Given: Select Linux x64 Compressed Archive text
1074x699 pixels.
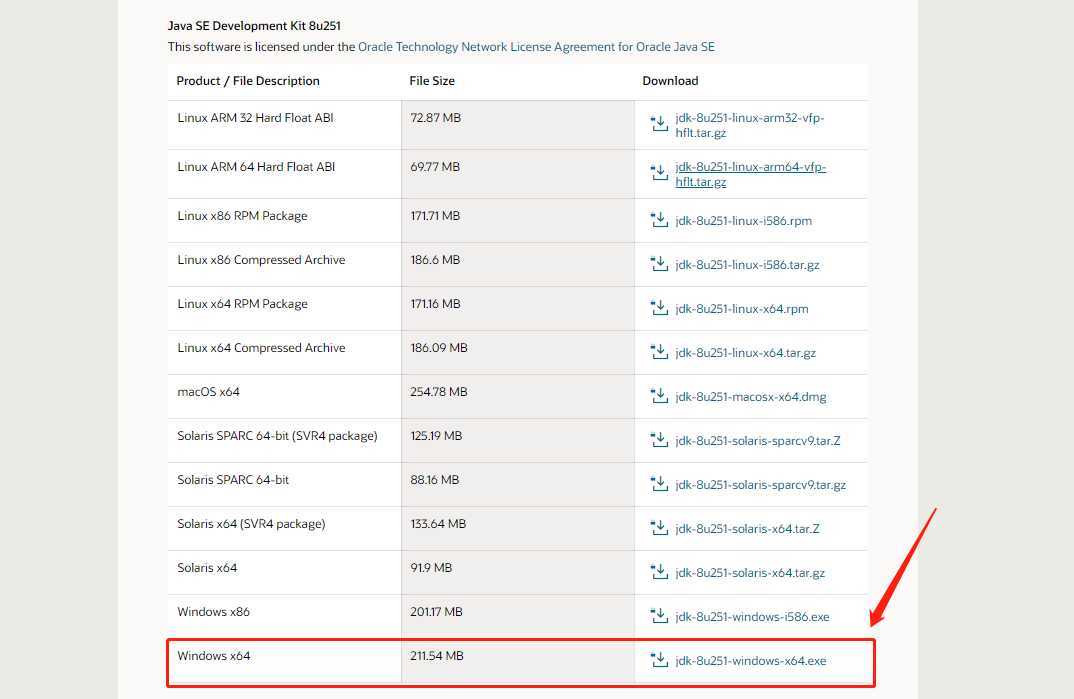Looking at the screenshot, I should point(261,348).
